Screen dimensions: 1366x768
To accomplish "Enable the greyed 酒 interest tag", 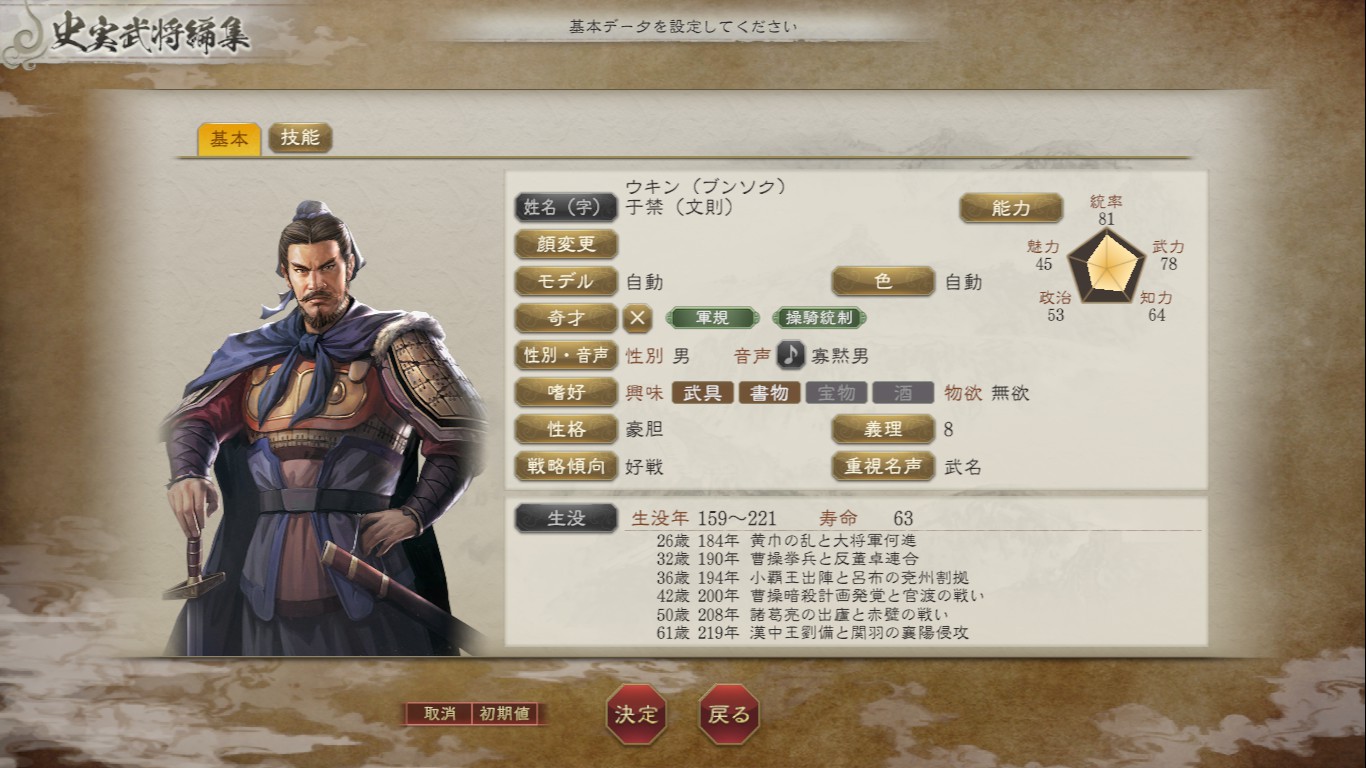I will pos(903,393).
